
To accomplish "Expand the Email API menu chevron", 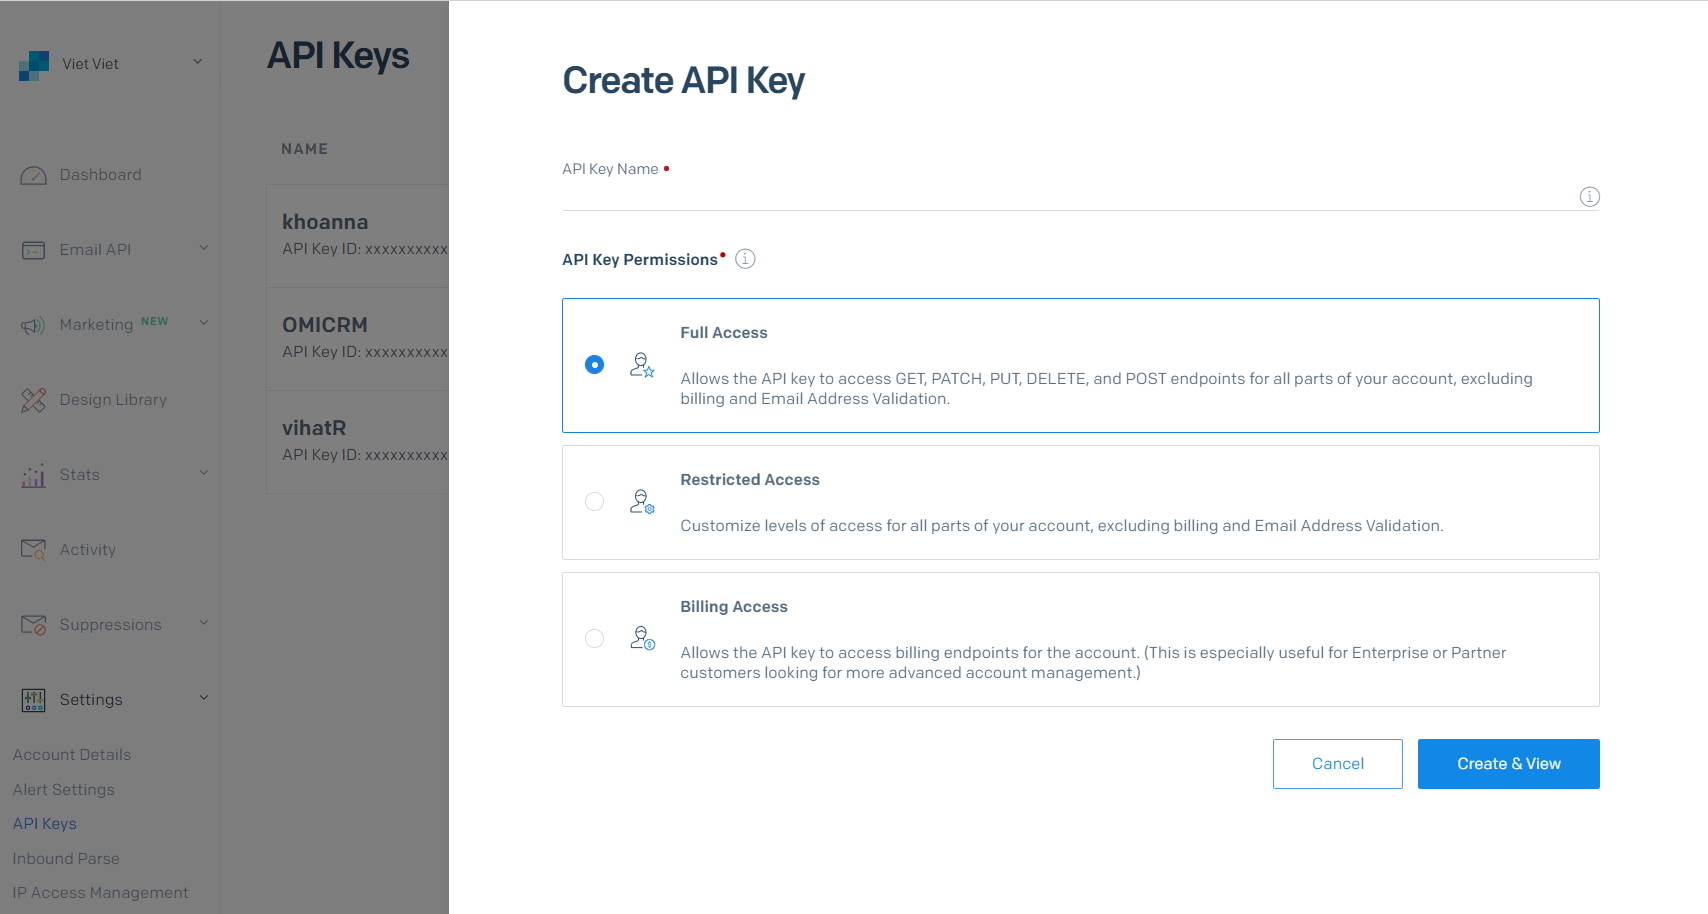I will (204, 248).
